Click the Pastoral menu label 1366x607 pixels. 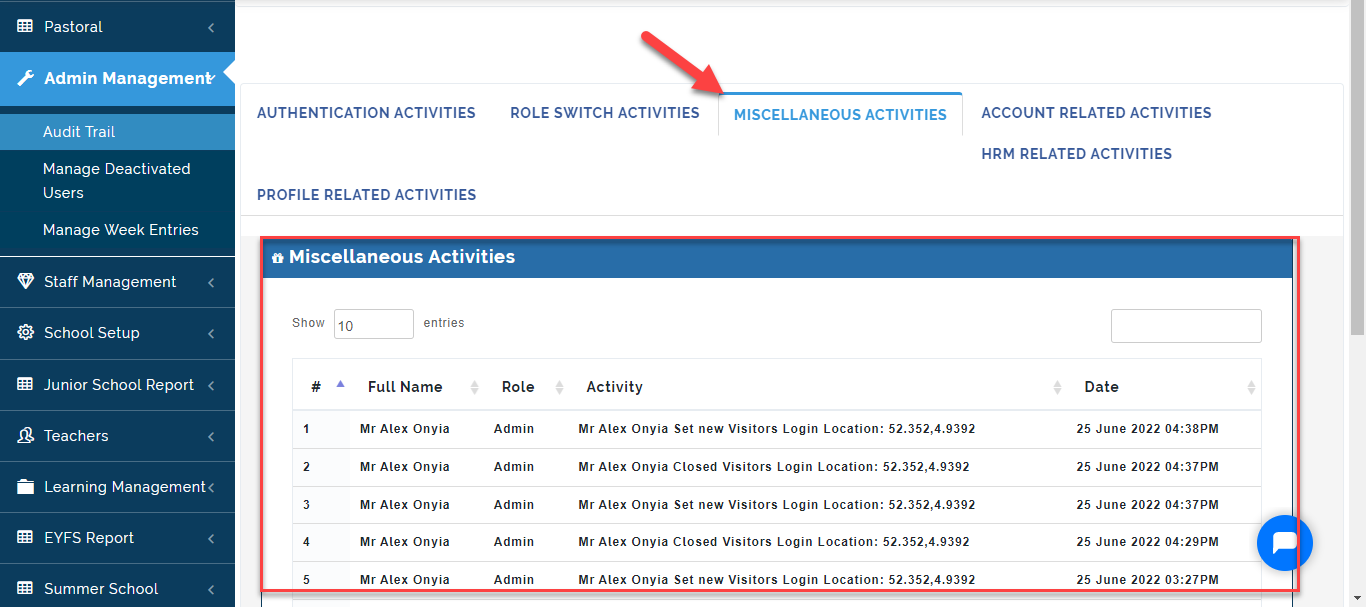pyautogui.click(x=73, y=27)
